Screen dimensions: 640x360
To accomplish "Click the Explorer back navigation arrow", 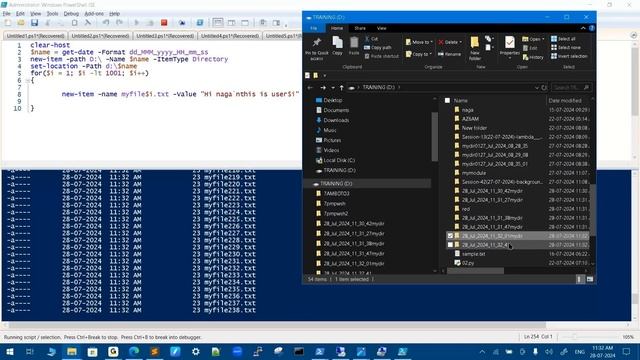I will tap(310, 87).
